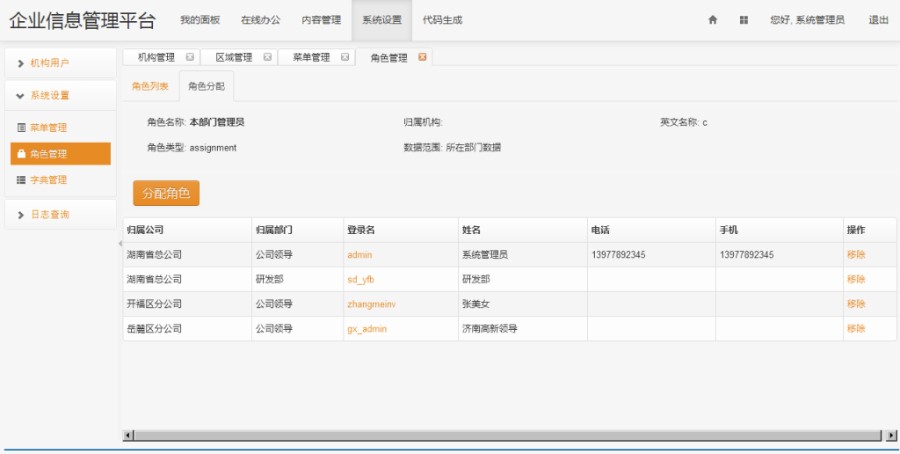900x454 pixels.
Task: Click the 姓名 column header
Action: coord(522,230)
